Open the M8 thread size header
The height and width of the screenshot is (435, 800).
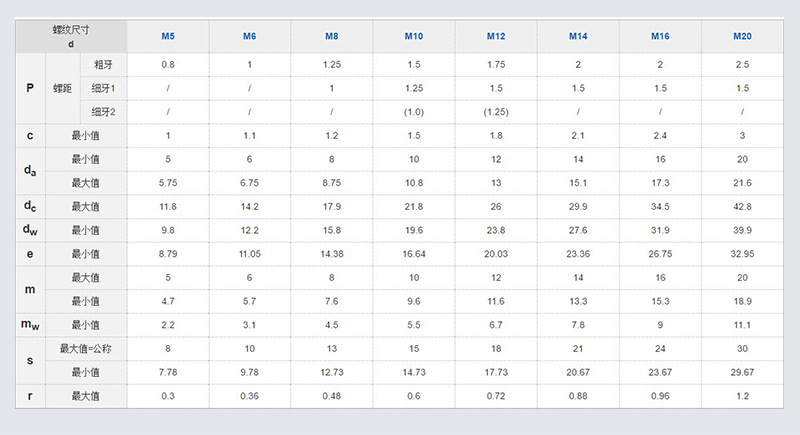[x=331, y=37]
